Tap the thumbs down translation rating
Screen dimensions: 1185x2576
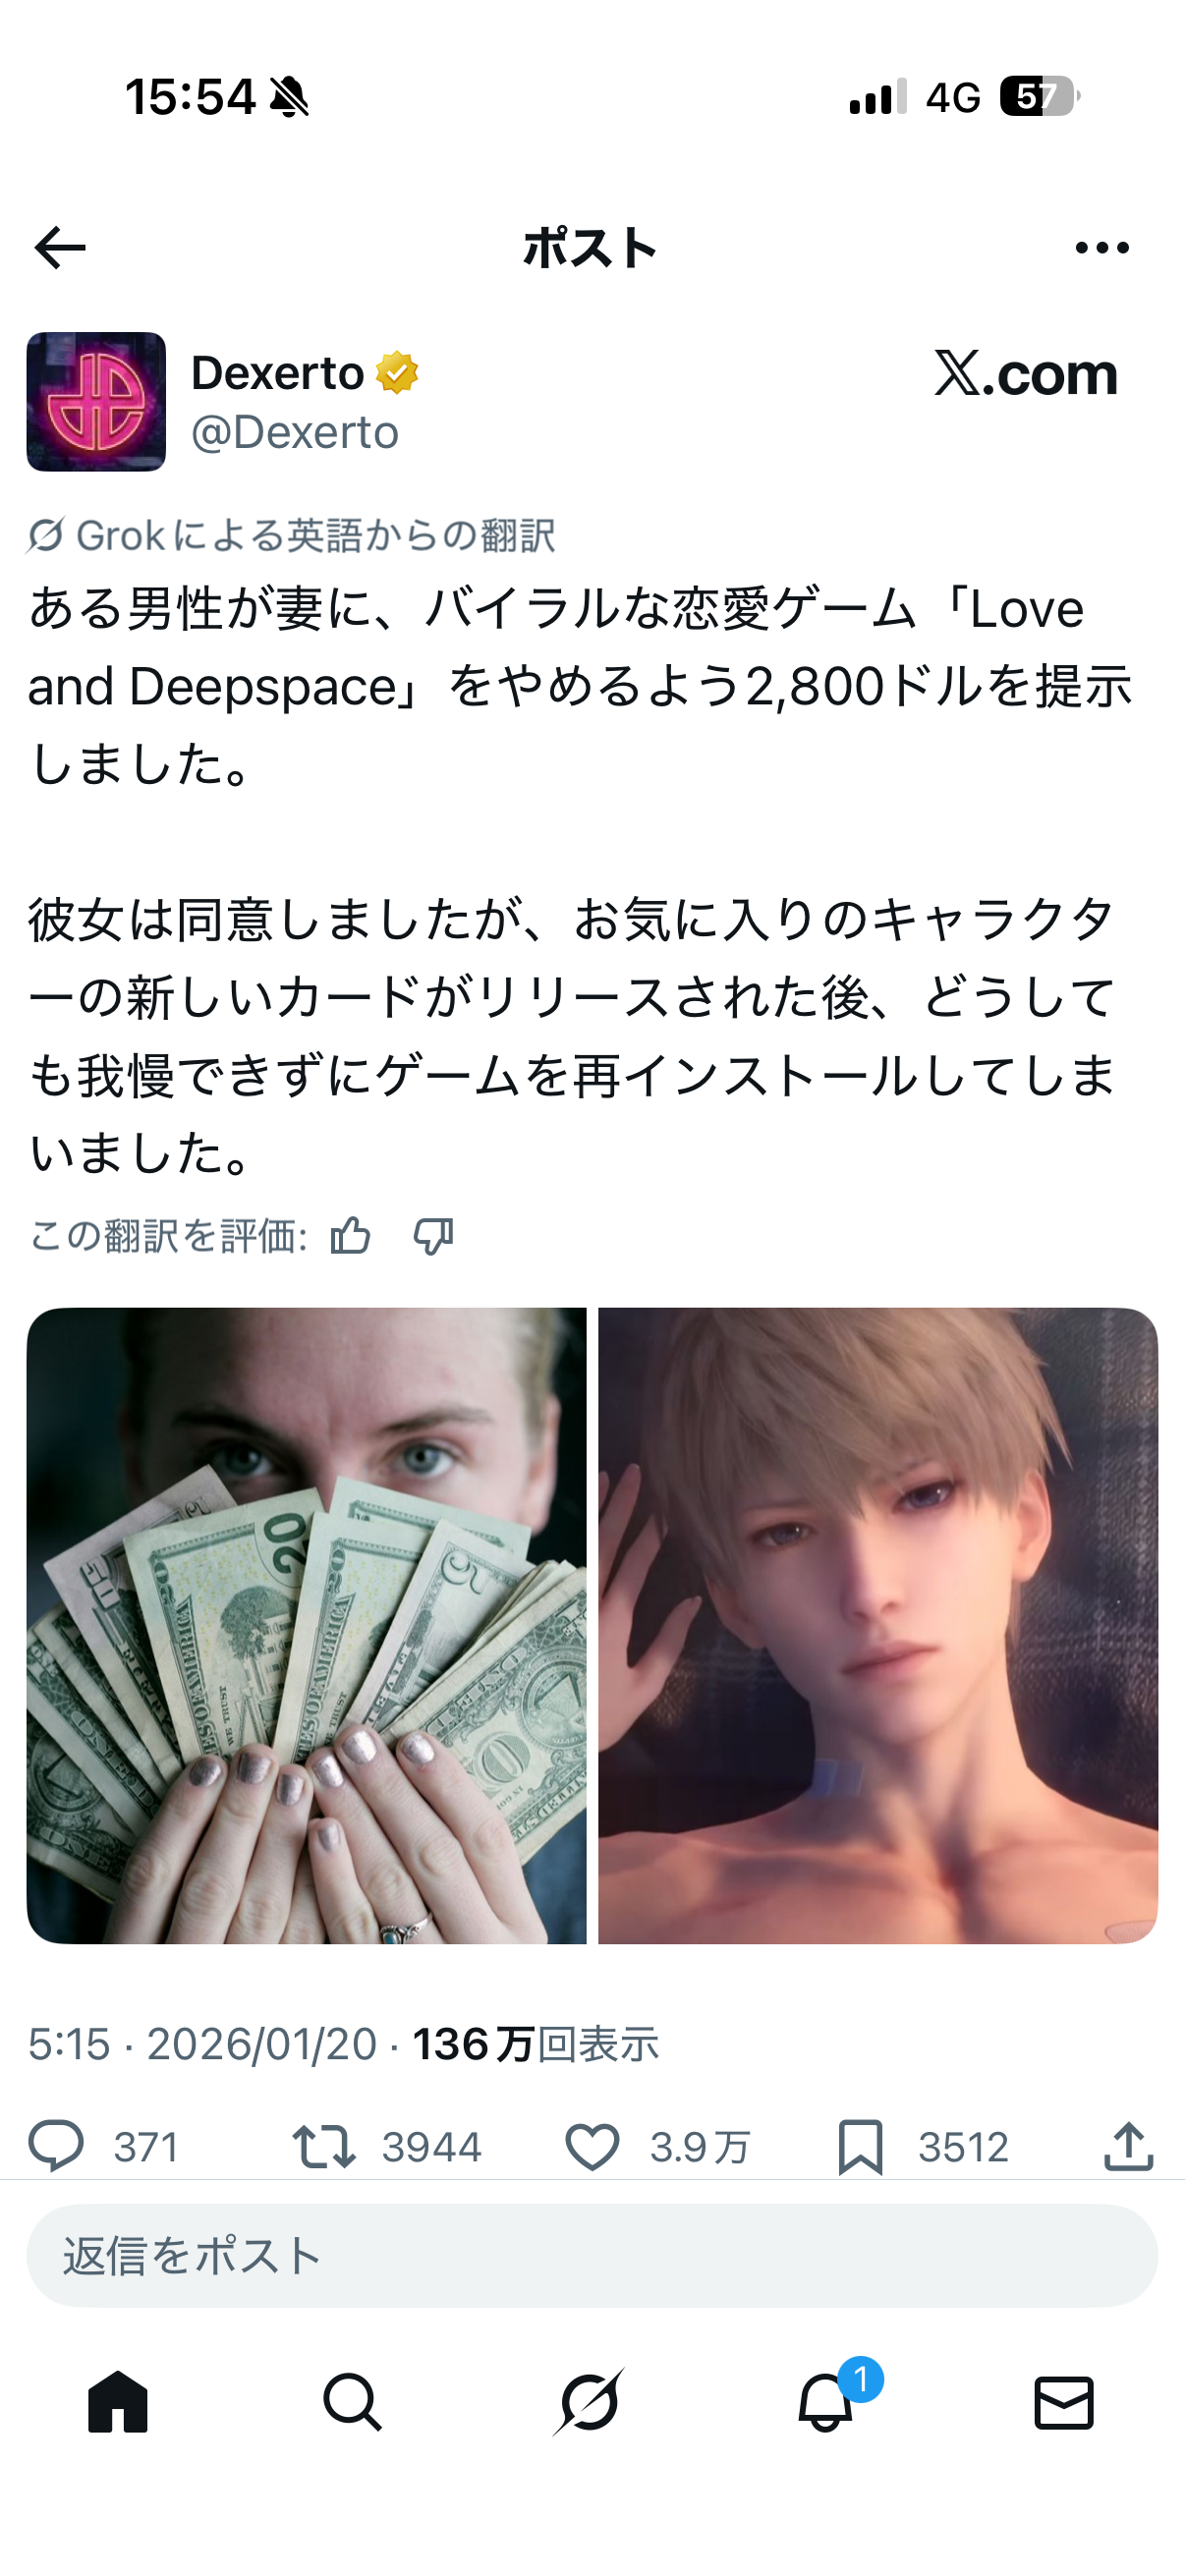(433, 1237)
